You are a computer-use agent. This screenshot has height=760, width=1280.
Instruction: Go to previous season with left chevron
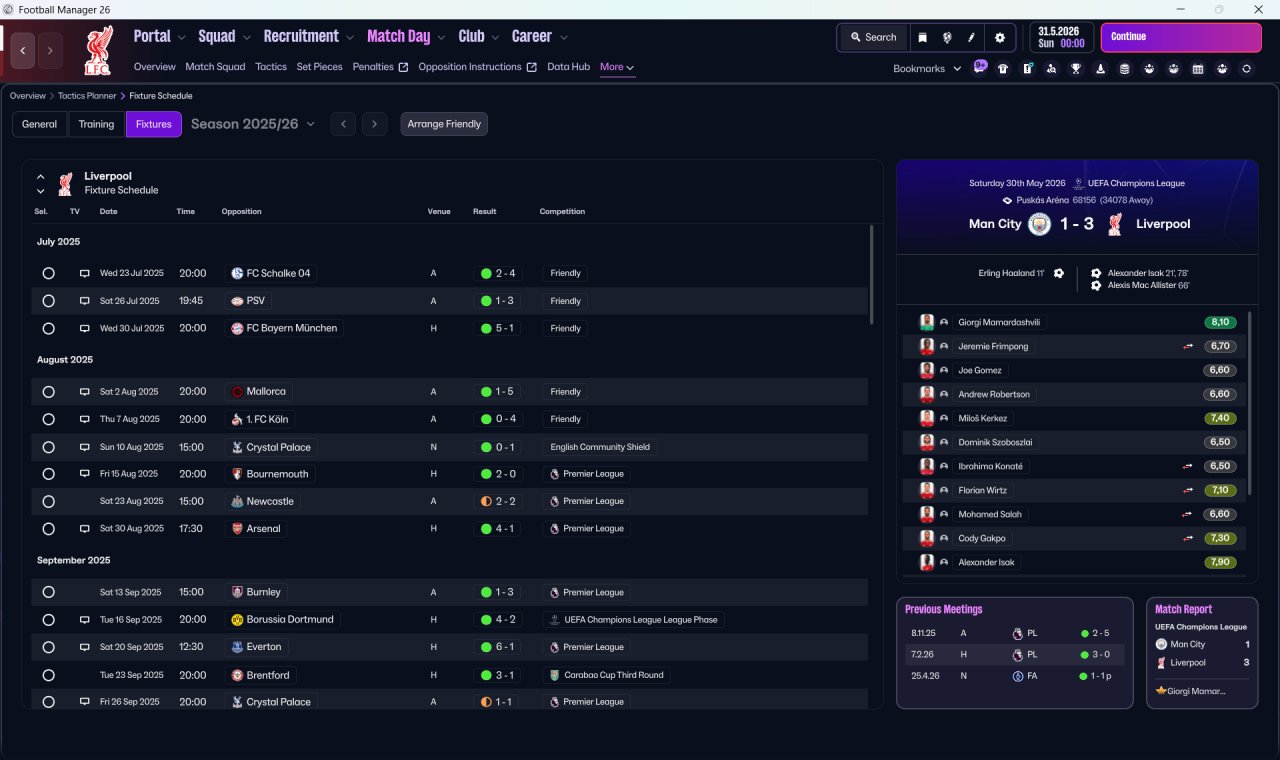[x=343, y=124]
